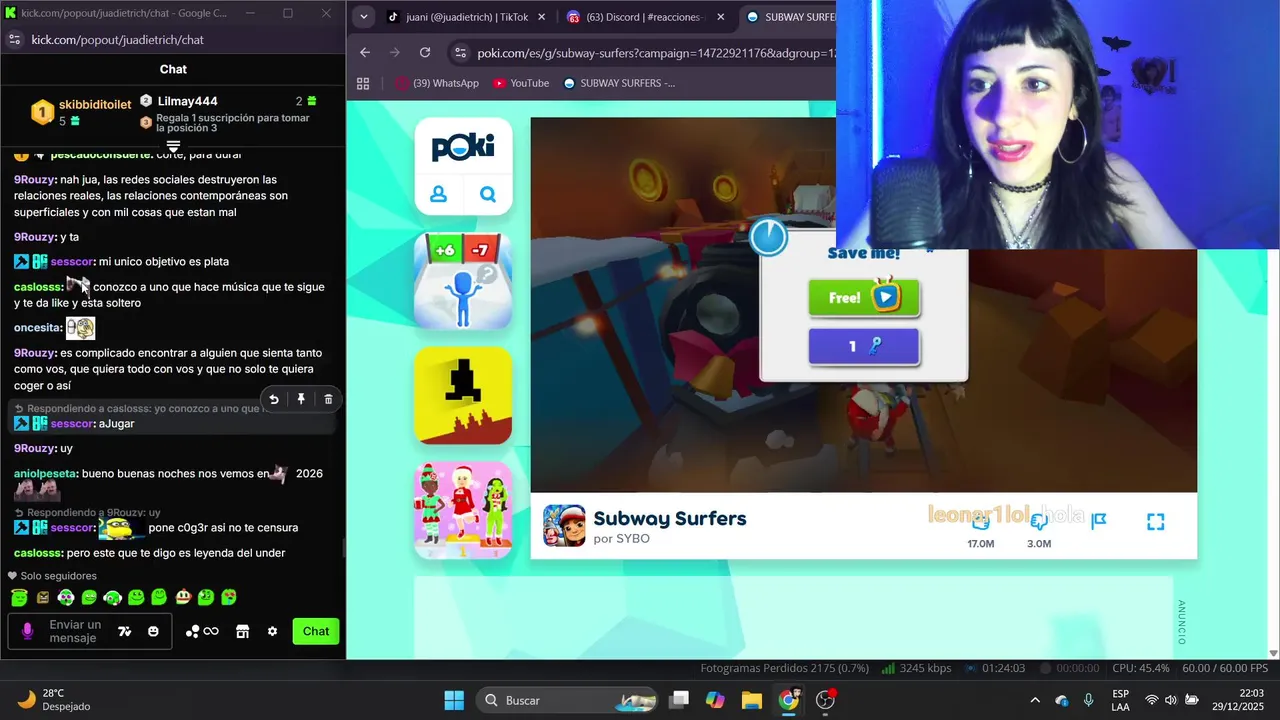This screenshot has height=720, width=1280.
Task: Open the 7TV emote picker icon
Action: click(125, 631)
